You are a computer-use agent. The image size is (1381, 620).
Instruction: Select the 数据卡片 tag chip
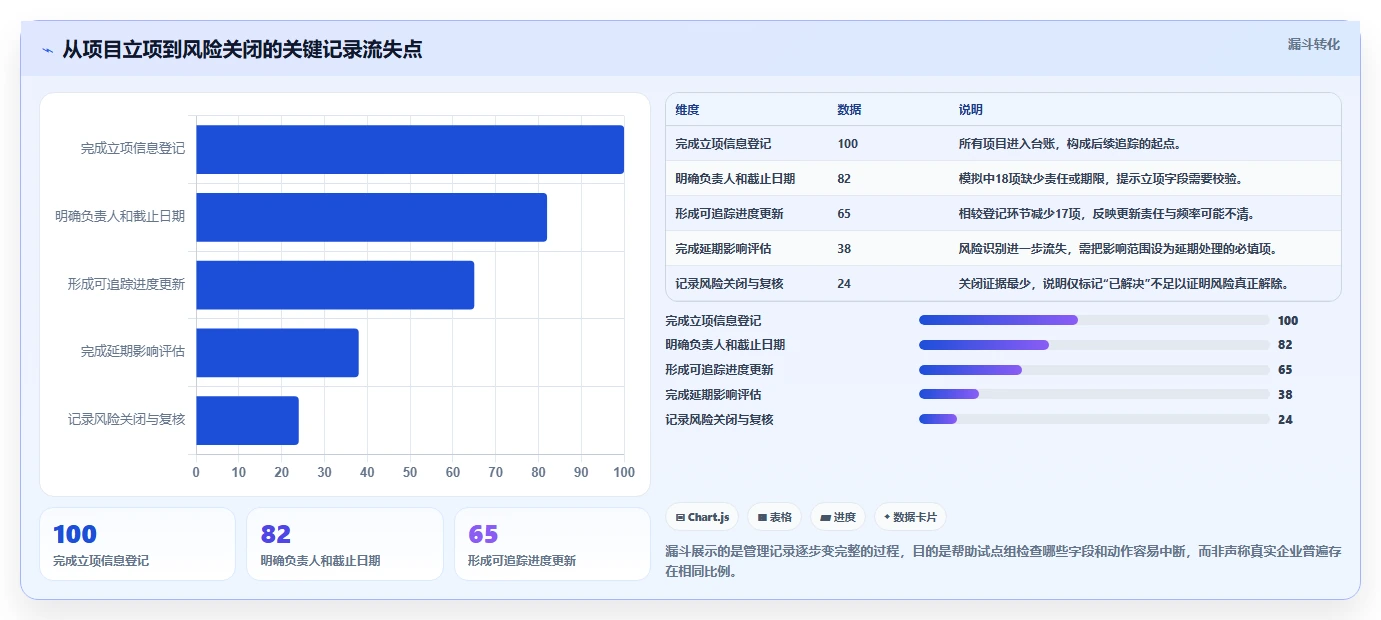pos(910,517)
